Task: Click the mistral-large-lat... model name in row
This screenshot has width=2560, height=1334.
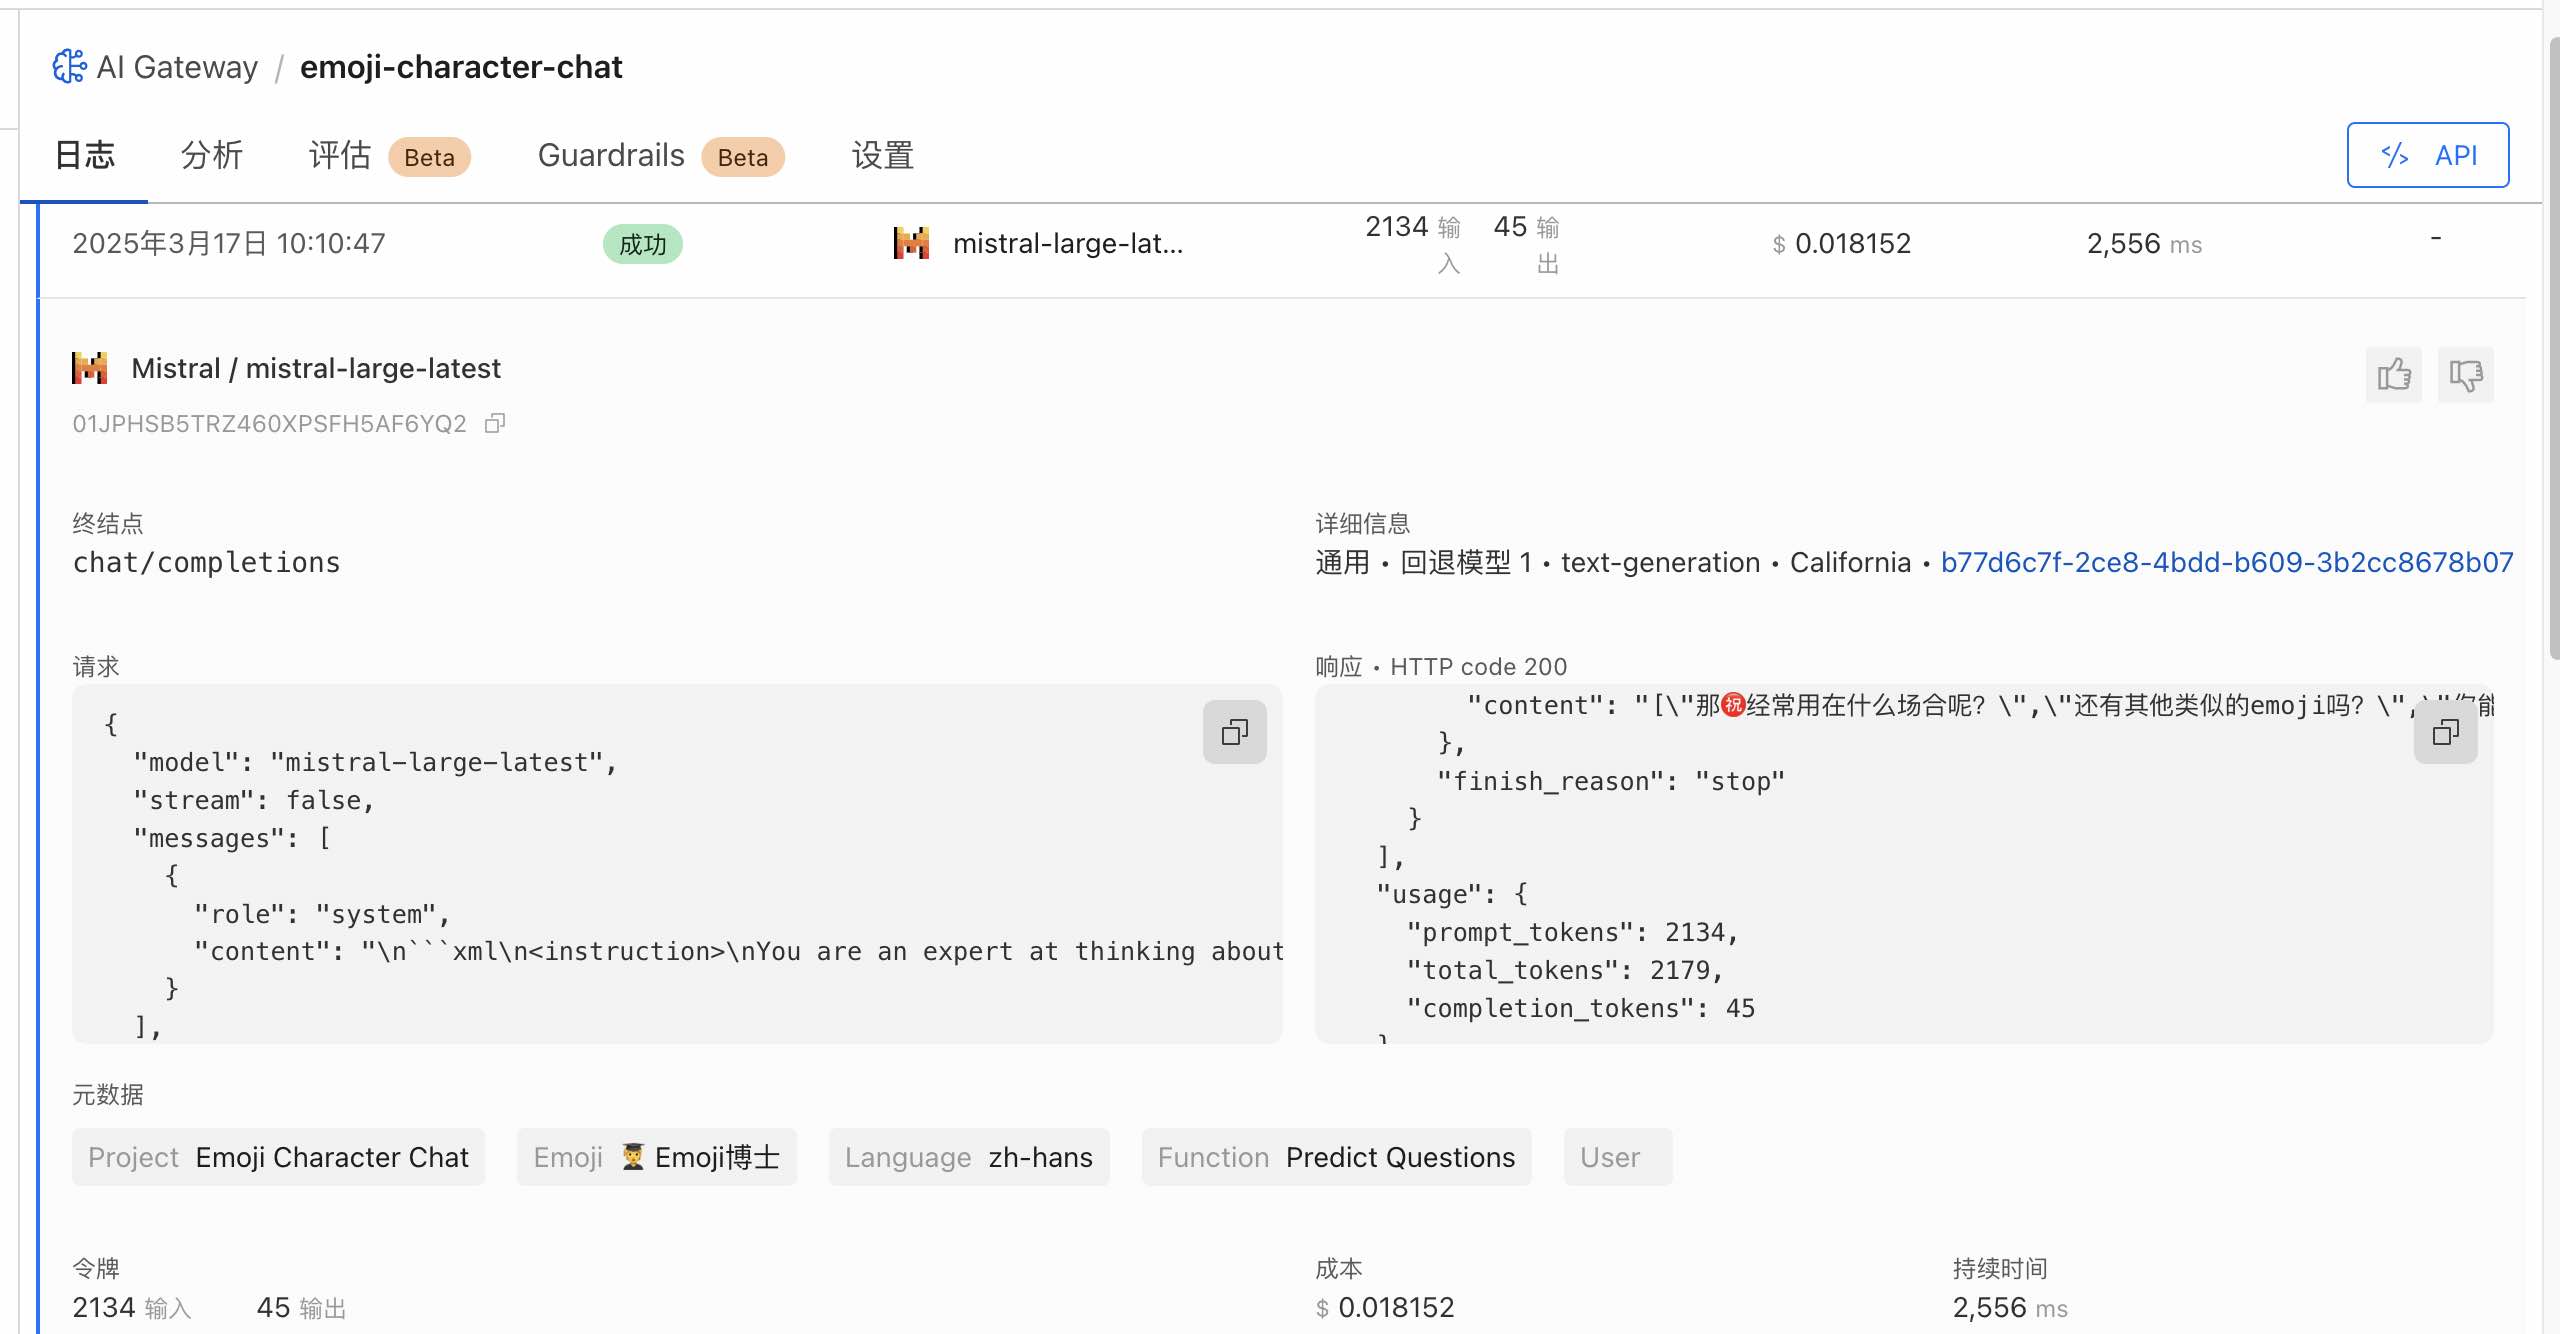Action: click(1068, 244)
